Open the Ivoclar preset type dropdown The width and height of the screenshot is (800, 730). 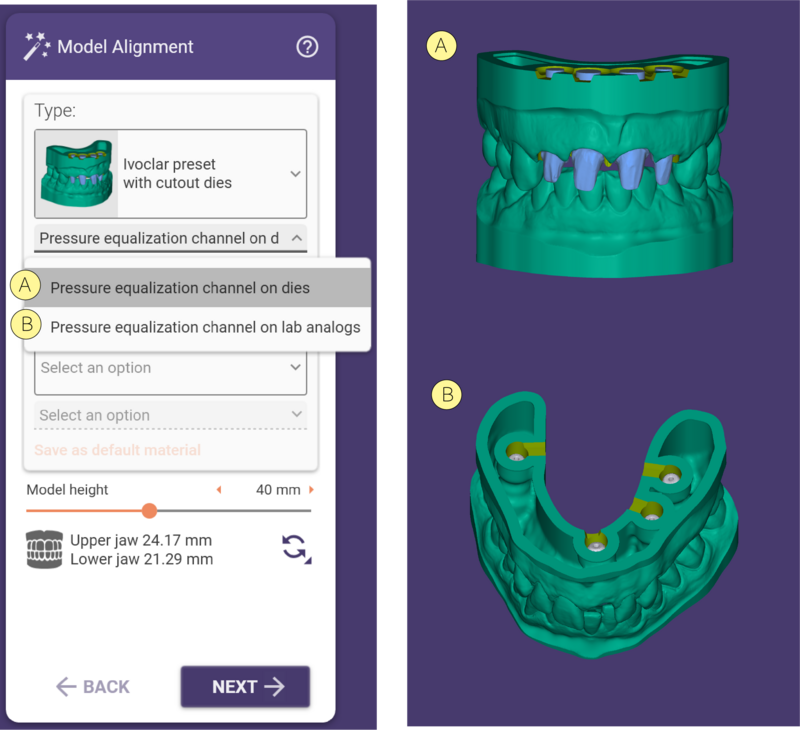(170, 173)
